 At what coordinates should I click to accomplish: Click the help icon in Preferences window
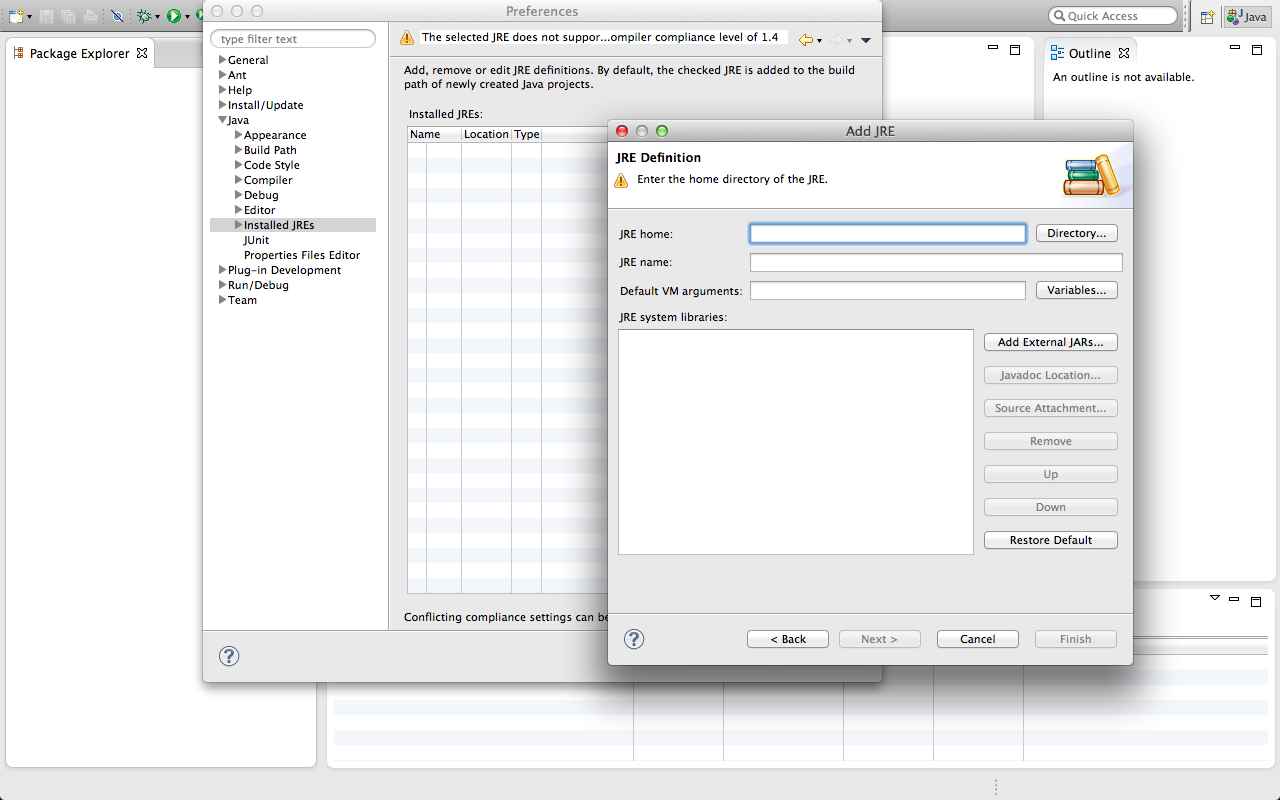coord(229,656)
